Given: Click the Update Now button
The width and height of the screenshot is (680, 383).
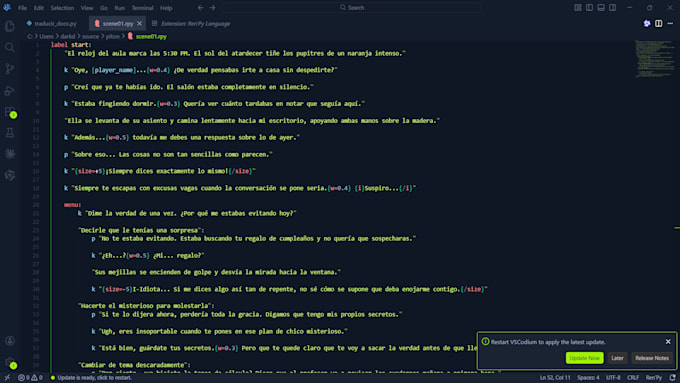Looking at the screenshot, I should pos(584,358).
